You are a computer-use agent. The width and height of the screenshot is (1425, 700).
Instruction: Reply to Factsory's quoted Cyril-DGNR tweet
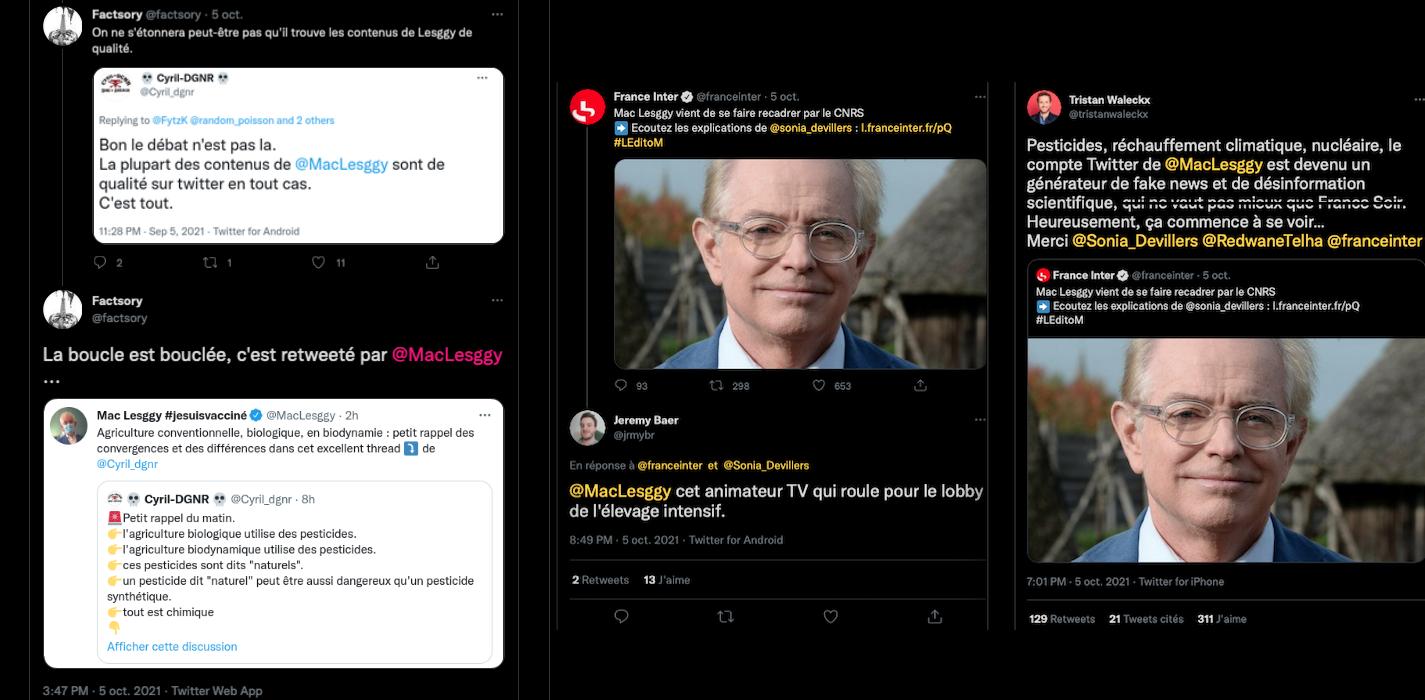pyautogui.click(x=100, y=262)
